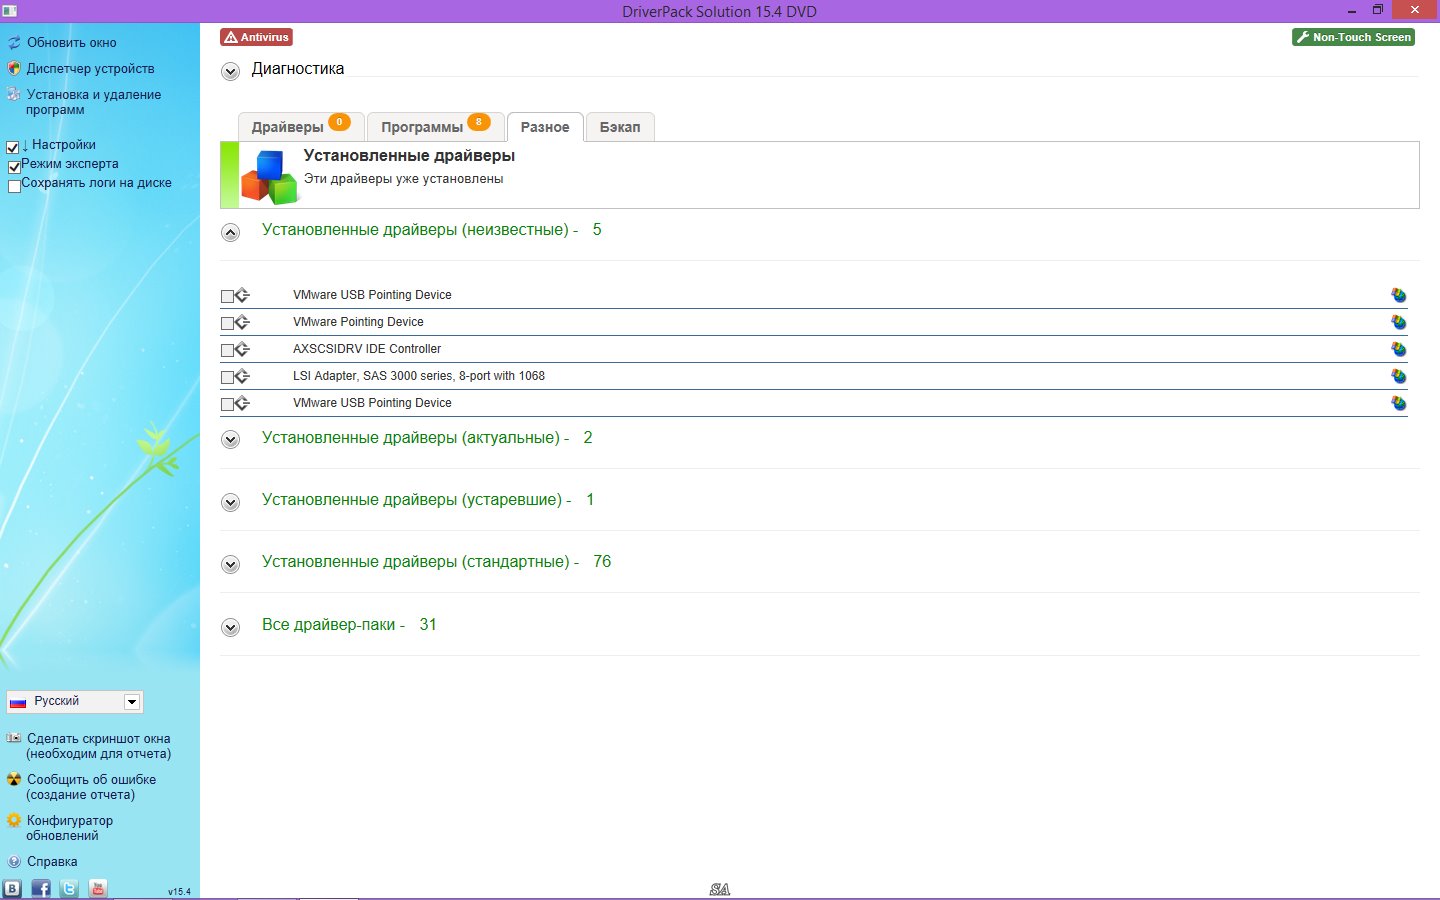Image resolution: width=1440 pixels, height=900 pixels.
Task: Toggle the Настройки checkbox
Action: coord(13,147)
